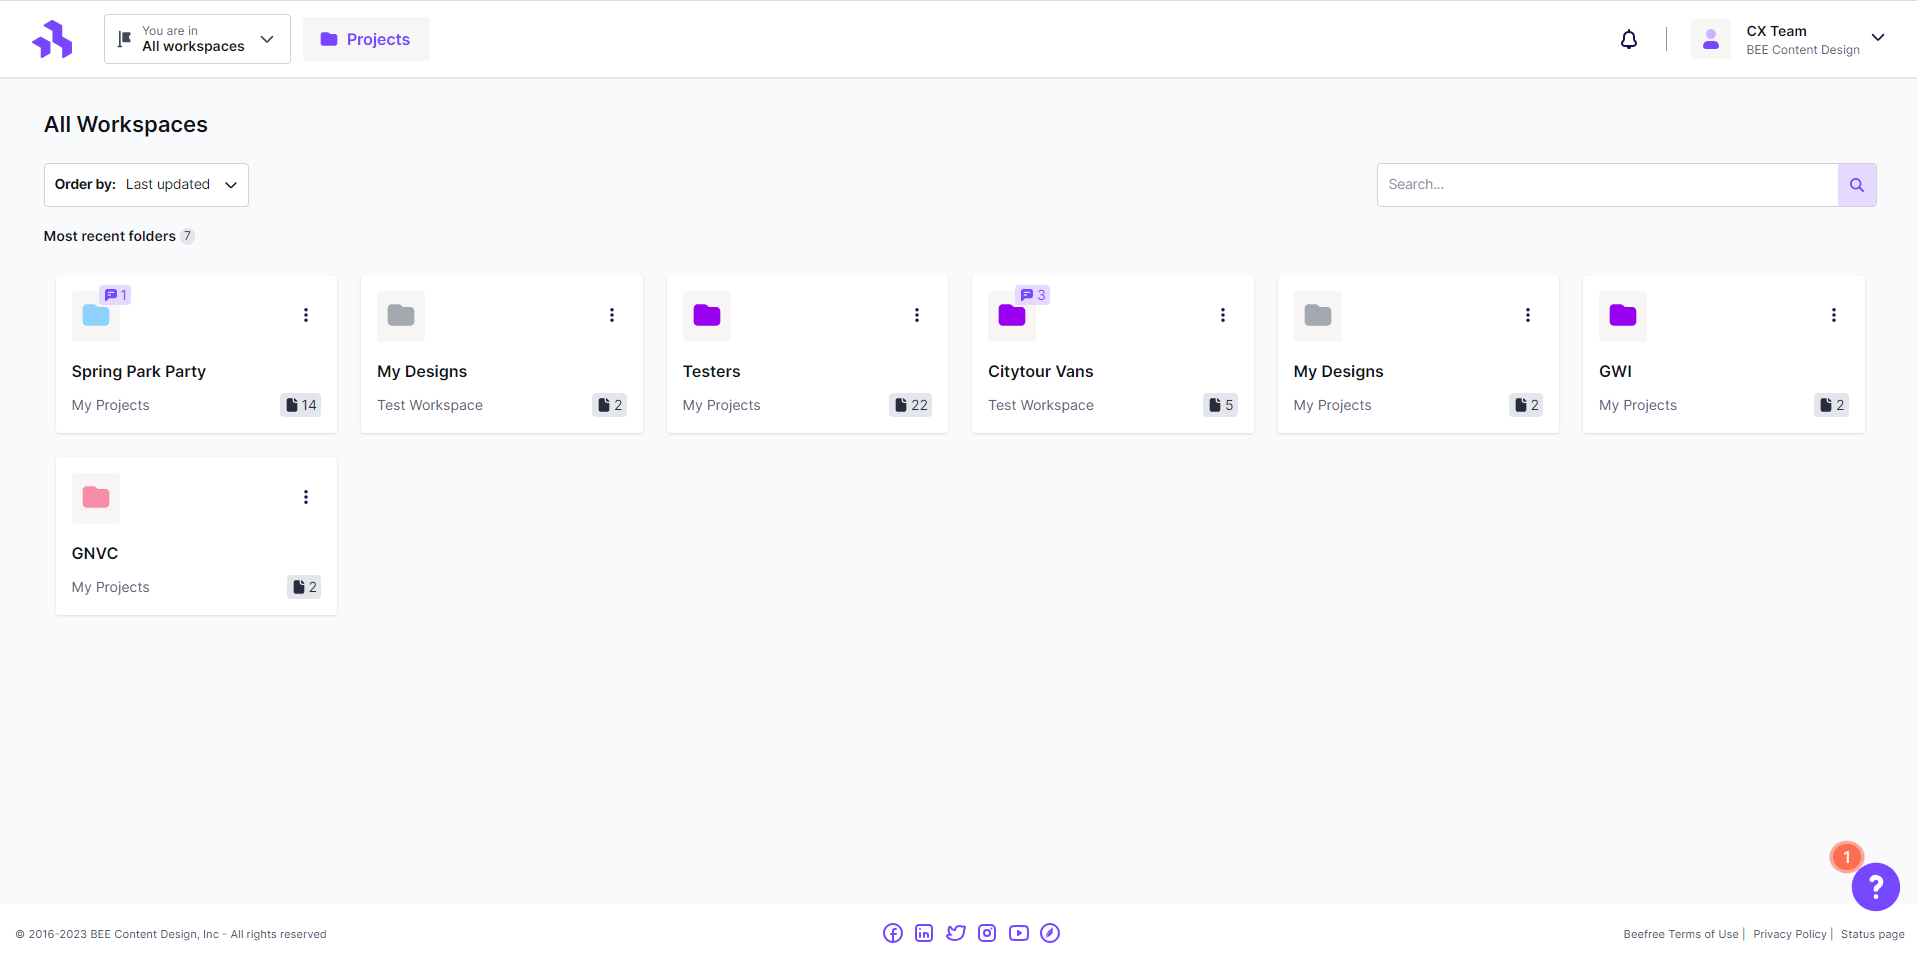Open My Designs folder in My Projects
The image size is (1917, 959).
1318,316
